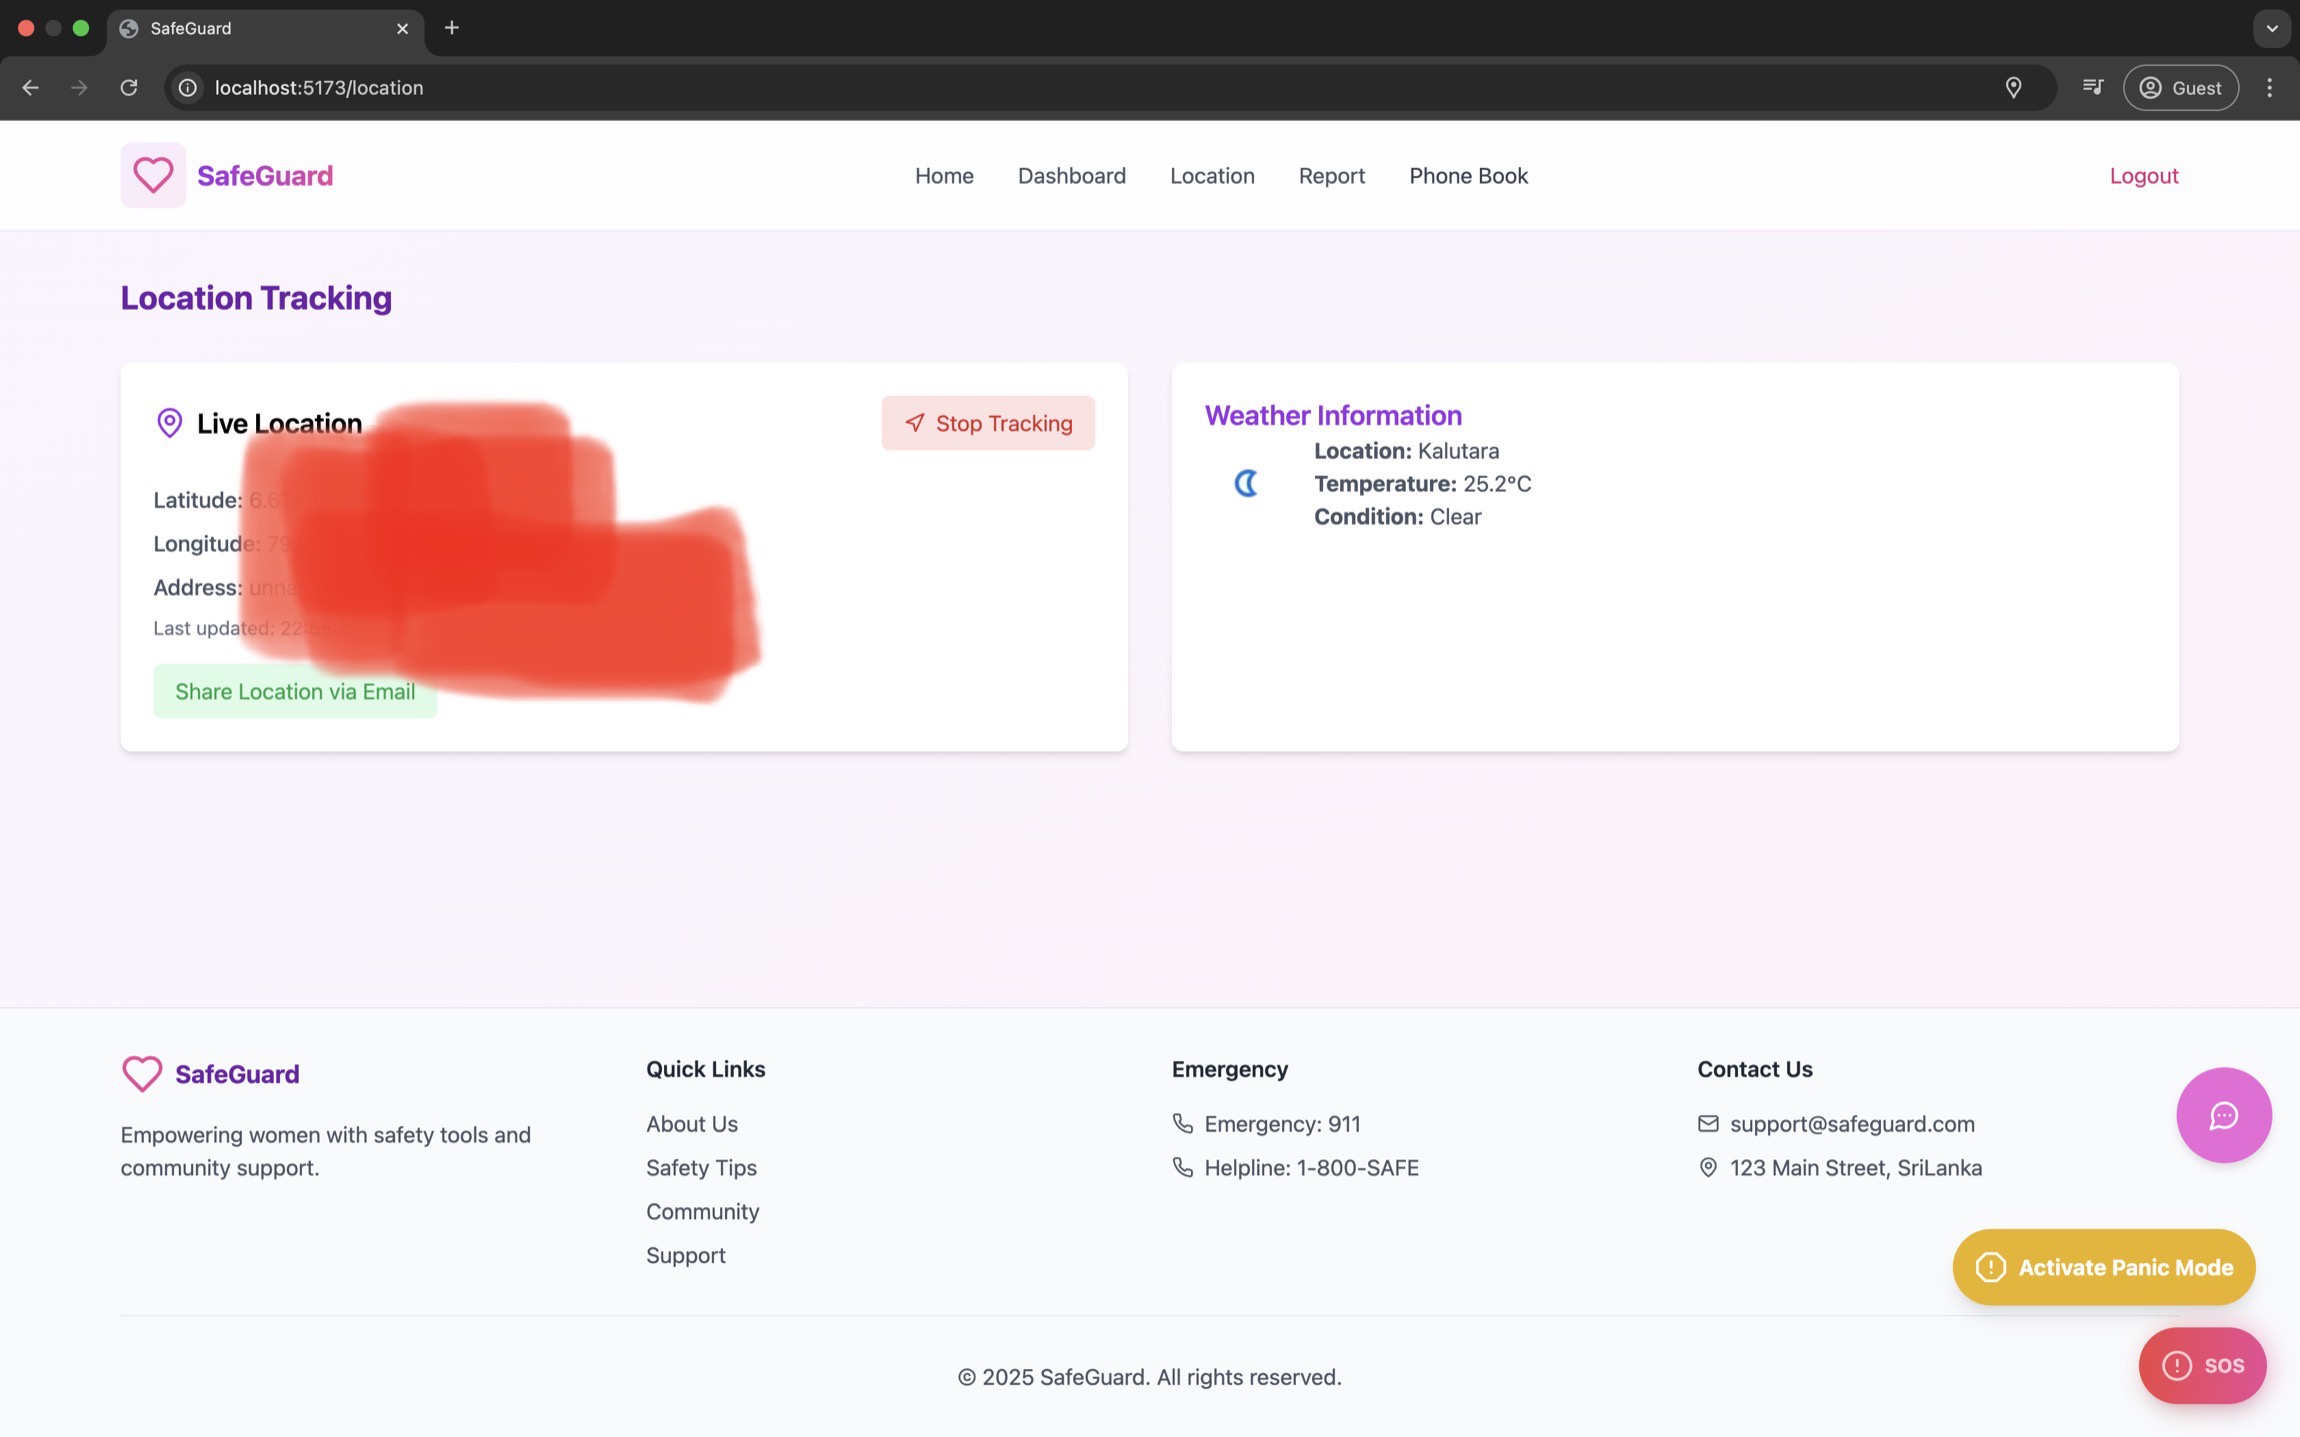Reload the current page
Viewport: 2300px width, 1437px height.
pos(128,87)
